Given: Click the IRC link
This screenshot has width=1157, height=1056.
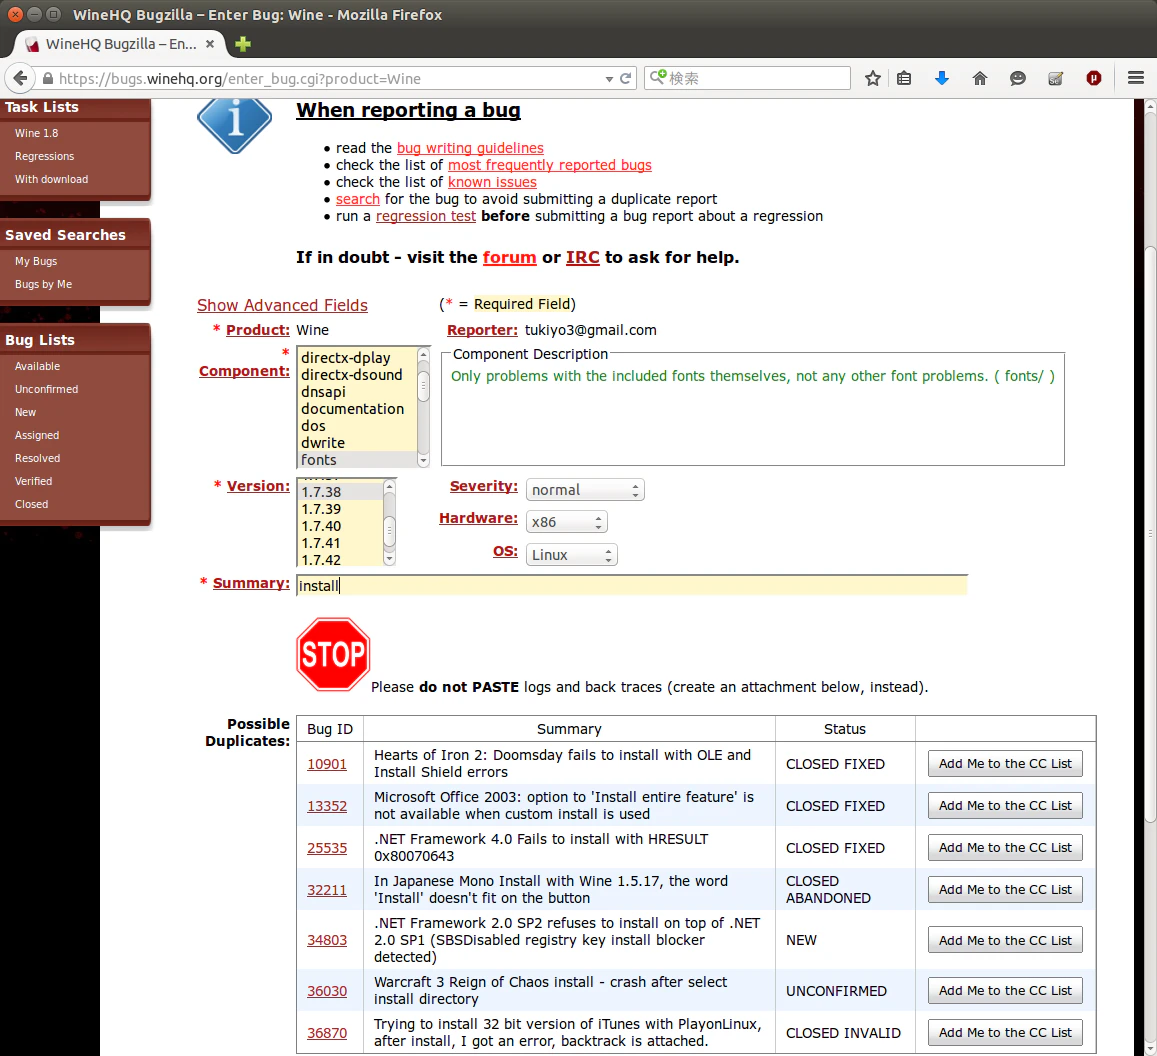Looking at the screenshot, I should [582, 257].
